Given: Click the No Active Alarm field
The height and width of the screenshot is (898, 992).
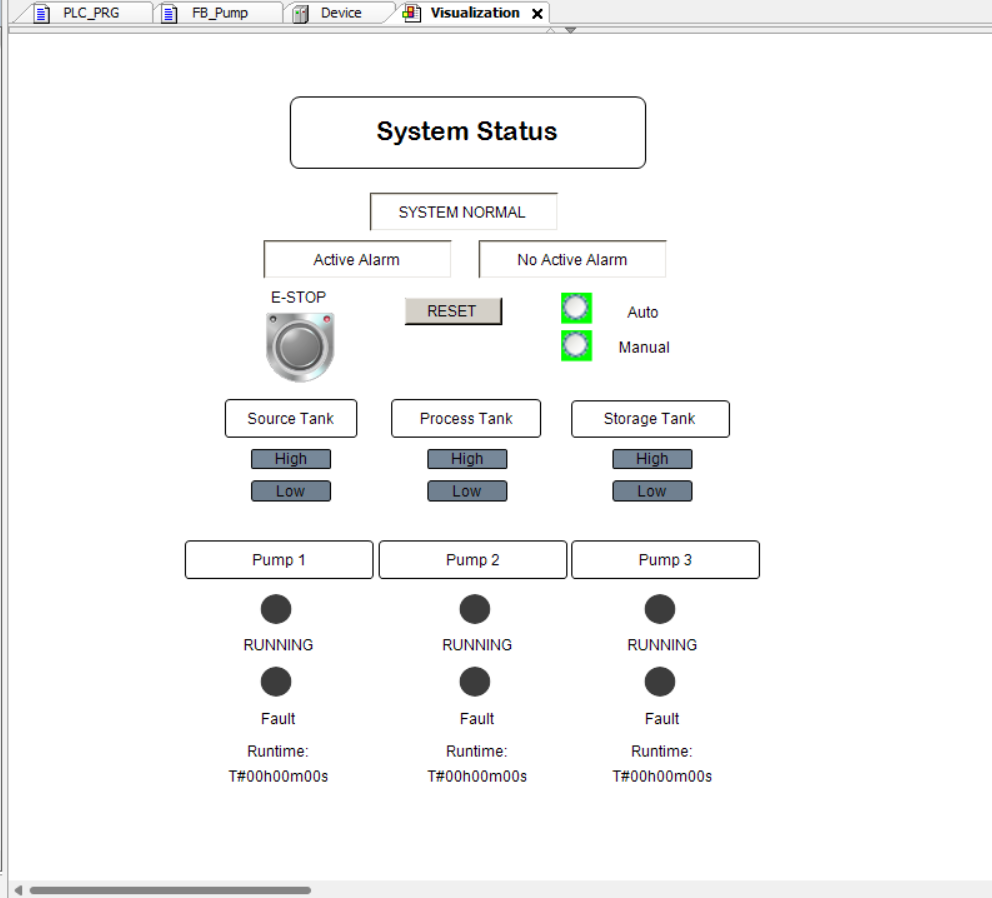Looking at the screenshot, I should point(572,259).
